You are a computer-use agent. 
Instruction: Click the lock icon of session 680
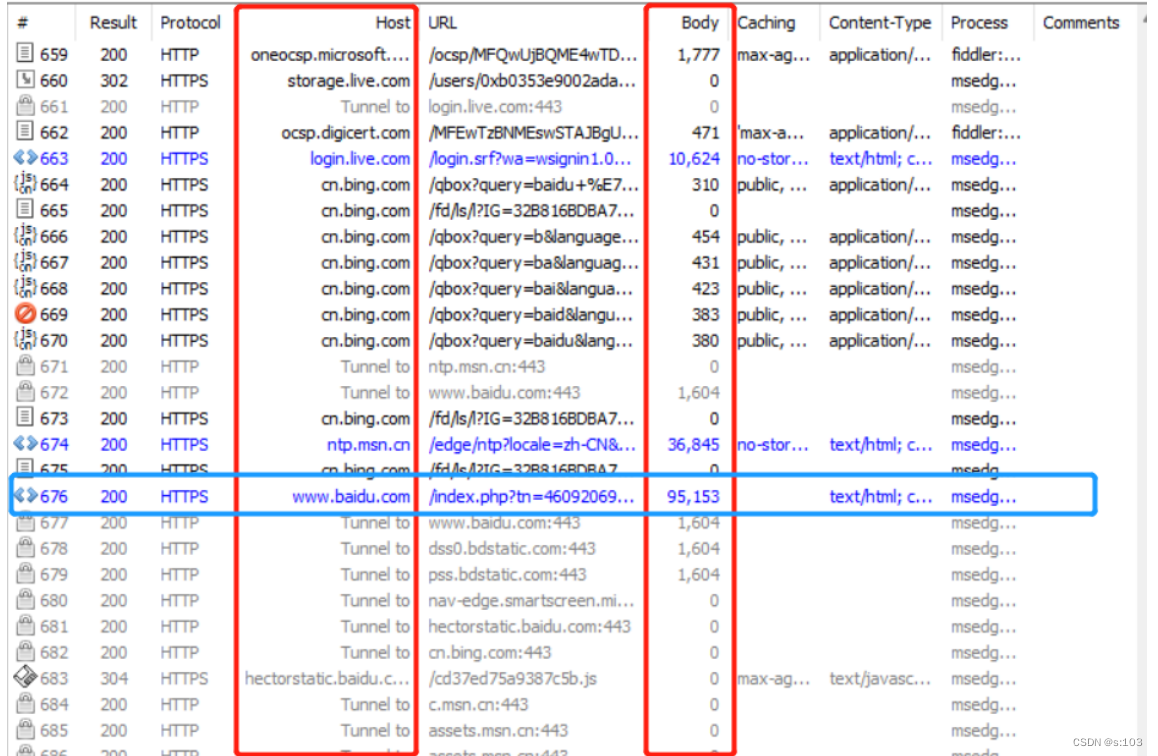click(x=25, y=599)
